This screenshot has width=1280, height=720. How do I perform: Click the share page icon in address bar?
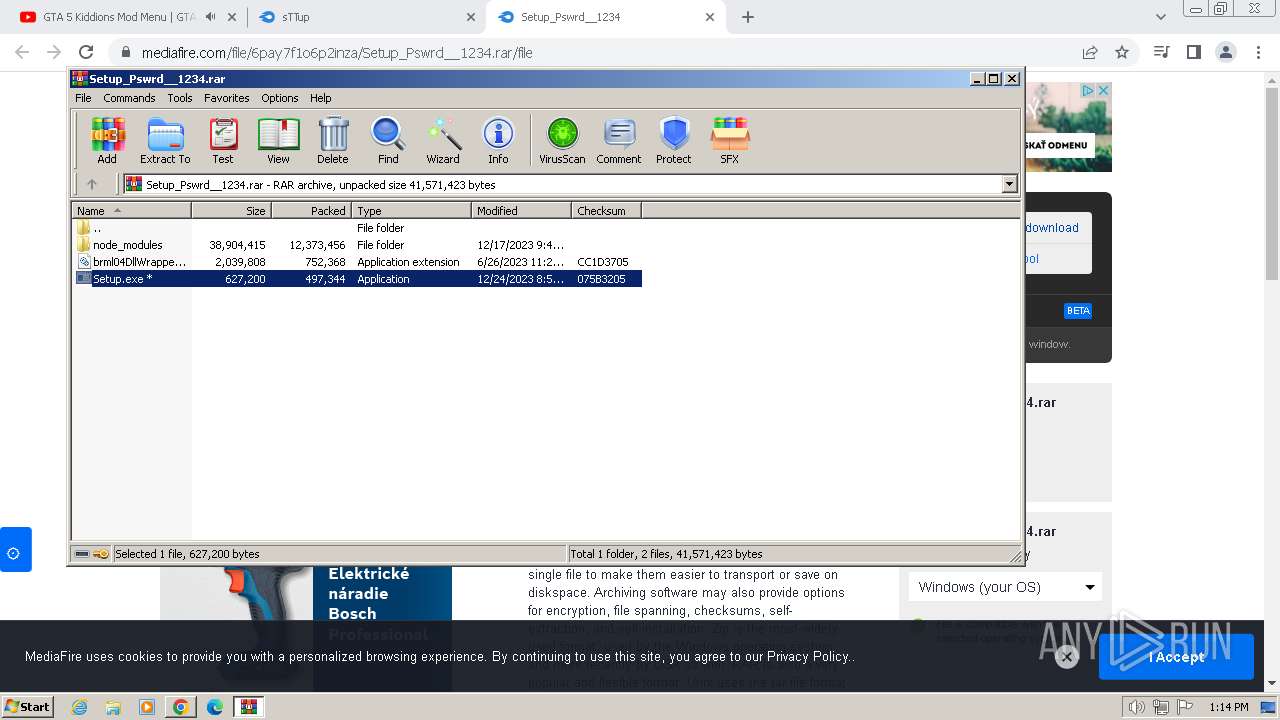(1090, 52)
